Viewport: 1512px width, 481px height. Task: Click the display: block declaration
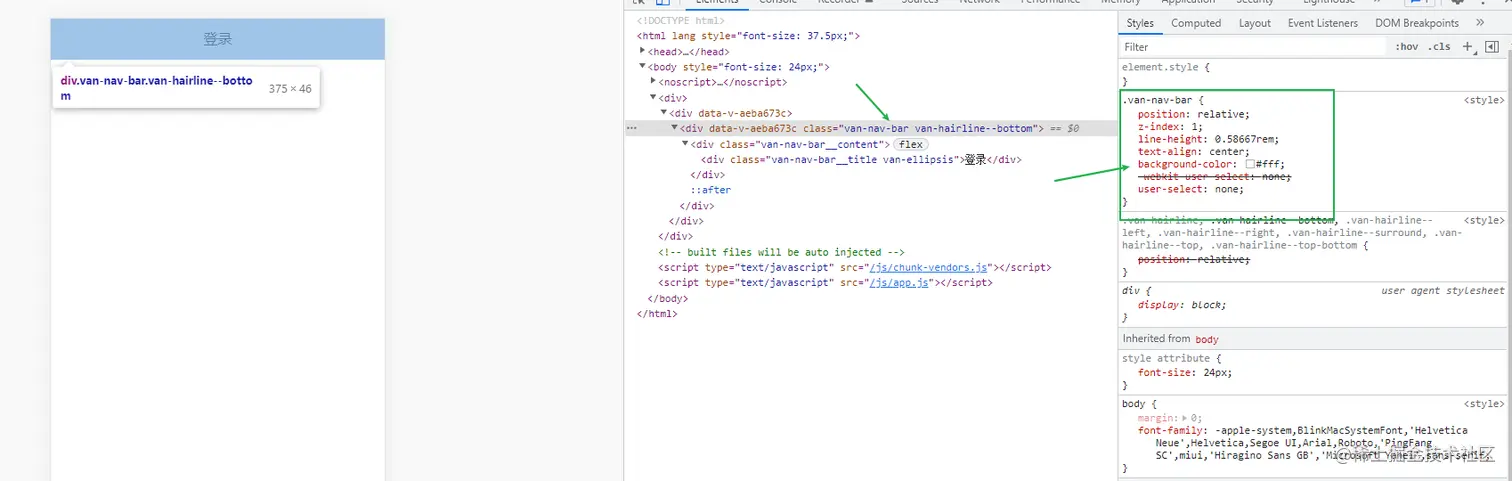tap(1182, 305)
